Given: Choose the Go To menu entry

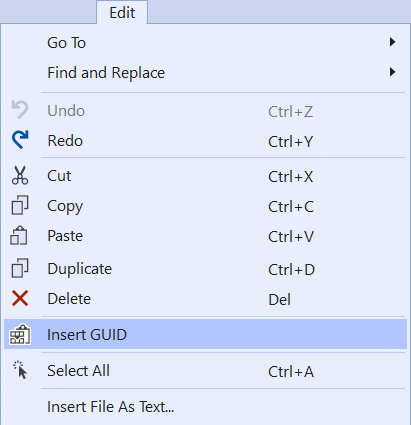Looking at the screenshot, I should point(206,43).
